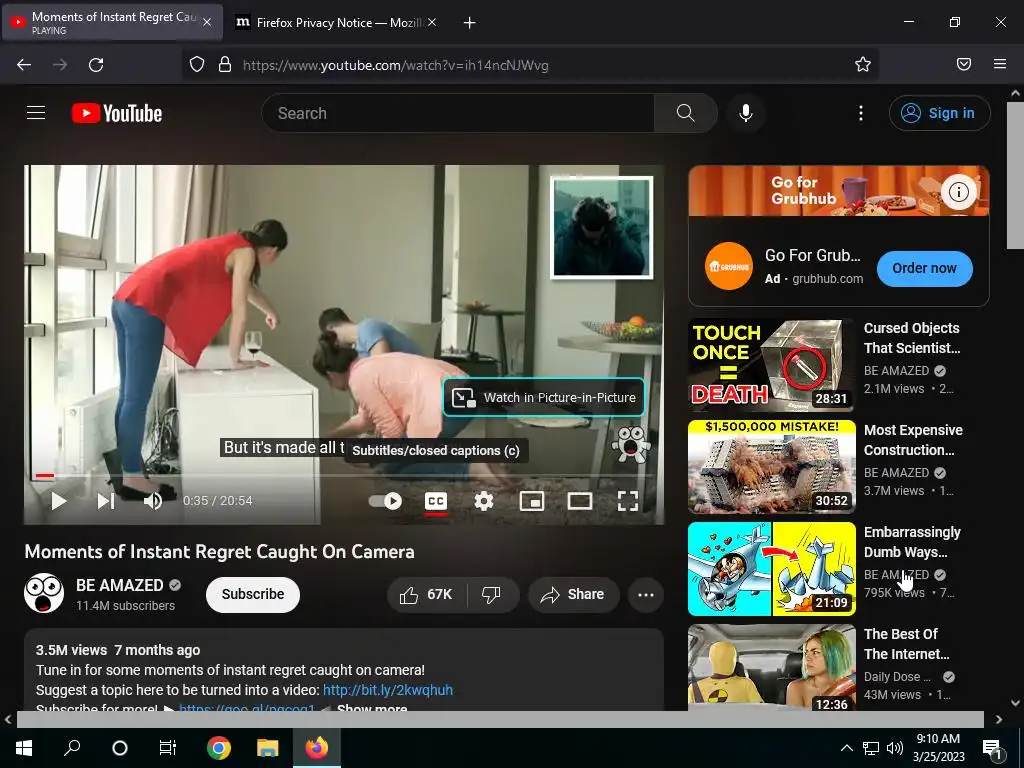Viewport: 1024px width, 768px height.
Task: Open Most Expensive Construction video thumbnail
Action: click(771, 466)
